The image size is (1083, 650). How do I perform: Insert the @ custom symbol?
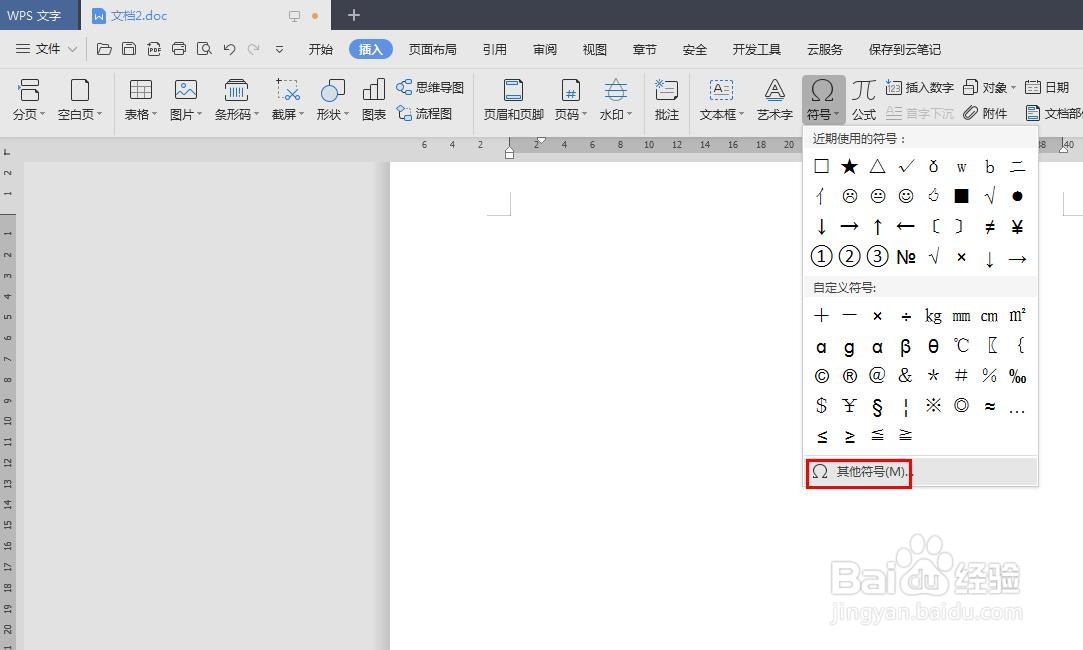tap(877, 375)
